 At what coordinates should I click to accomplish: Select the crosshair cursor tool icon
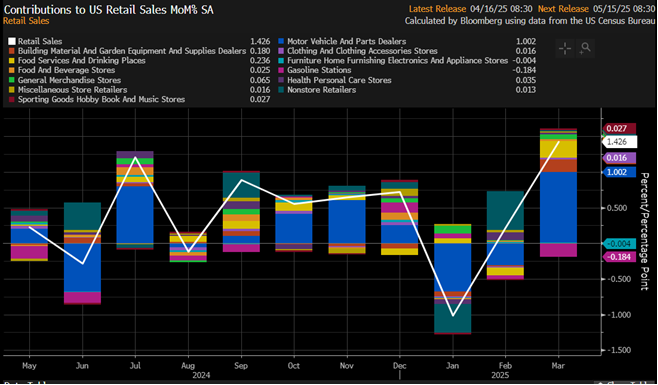[x=565, y=49]
